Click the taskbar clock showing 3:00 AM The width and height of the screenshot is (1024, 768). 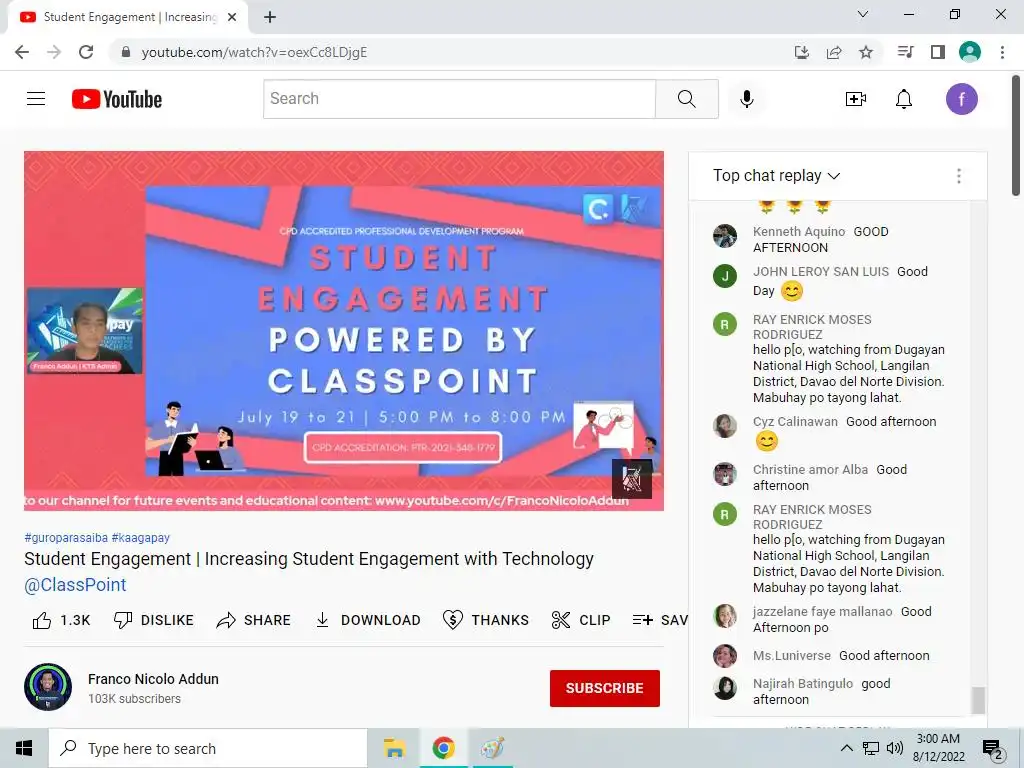938,748
